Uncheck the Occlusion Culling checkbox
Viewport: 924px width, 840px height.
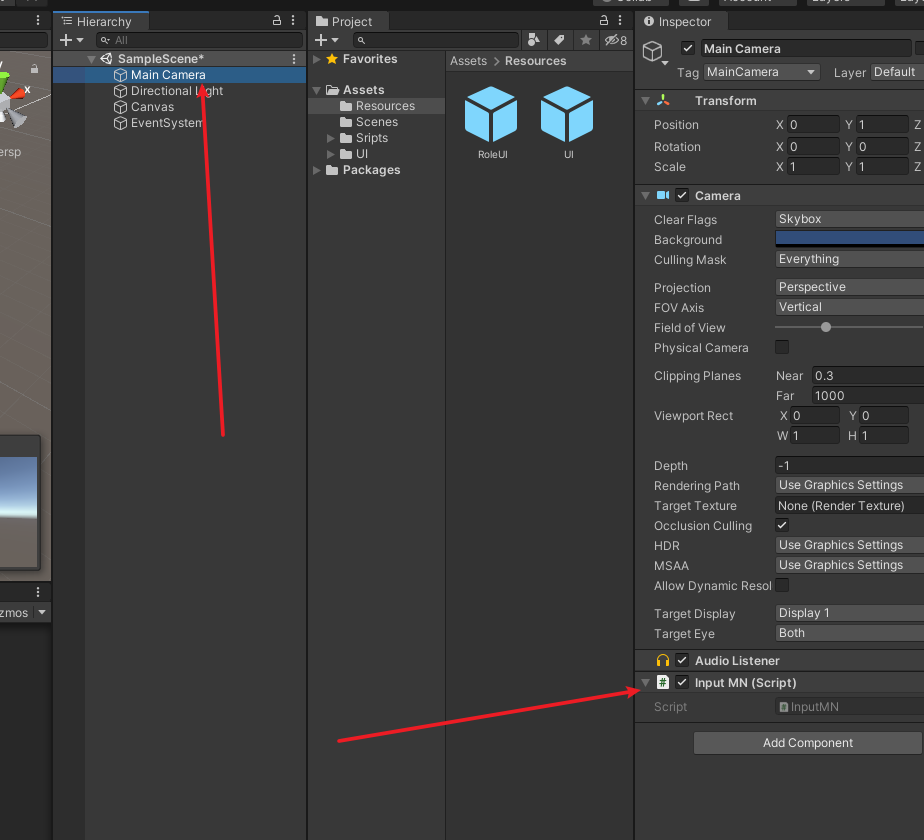(x=782, y=525)
